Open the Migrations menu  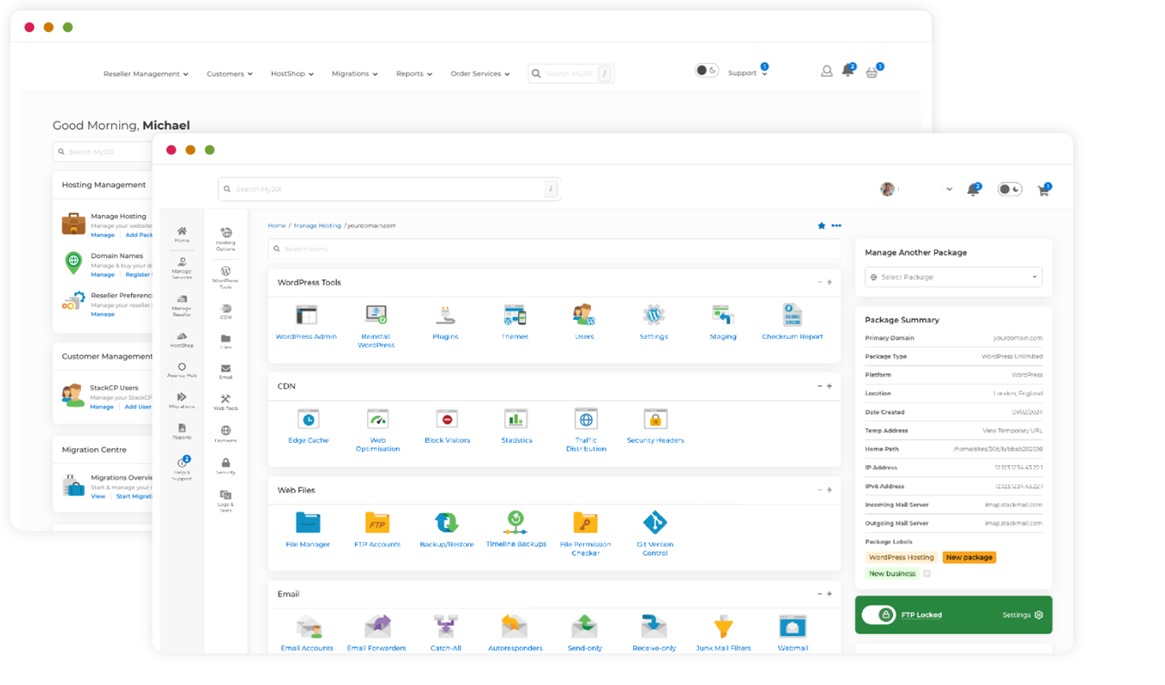coord(354,74)
